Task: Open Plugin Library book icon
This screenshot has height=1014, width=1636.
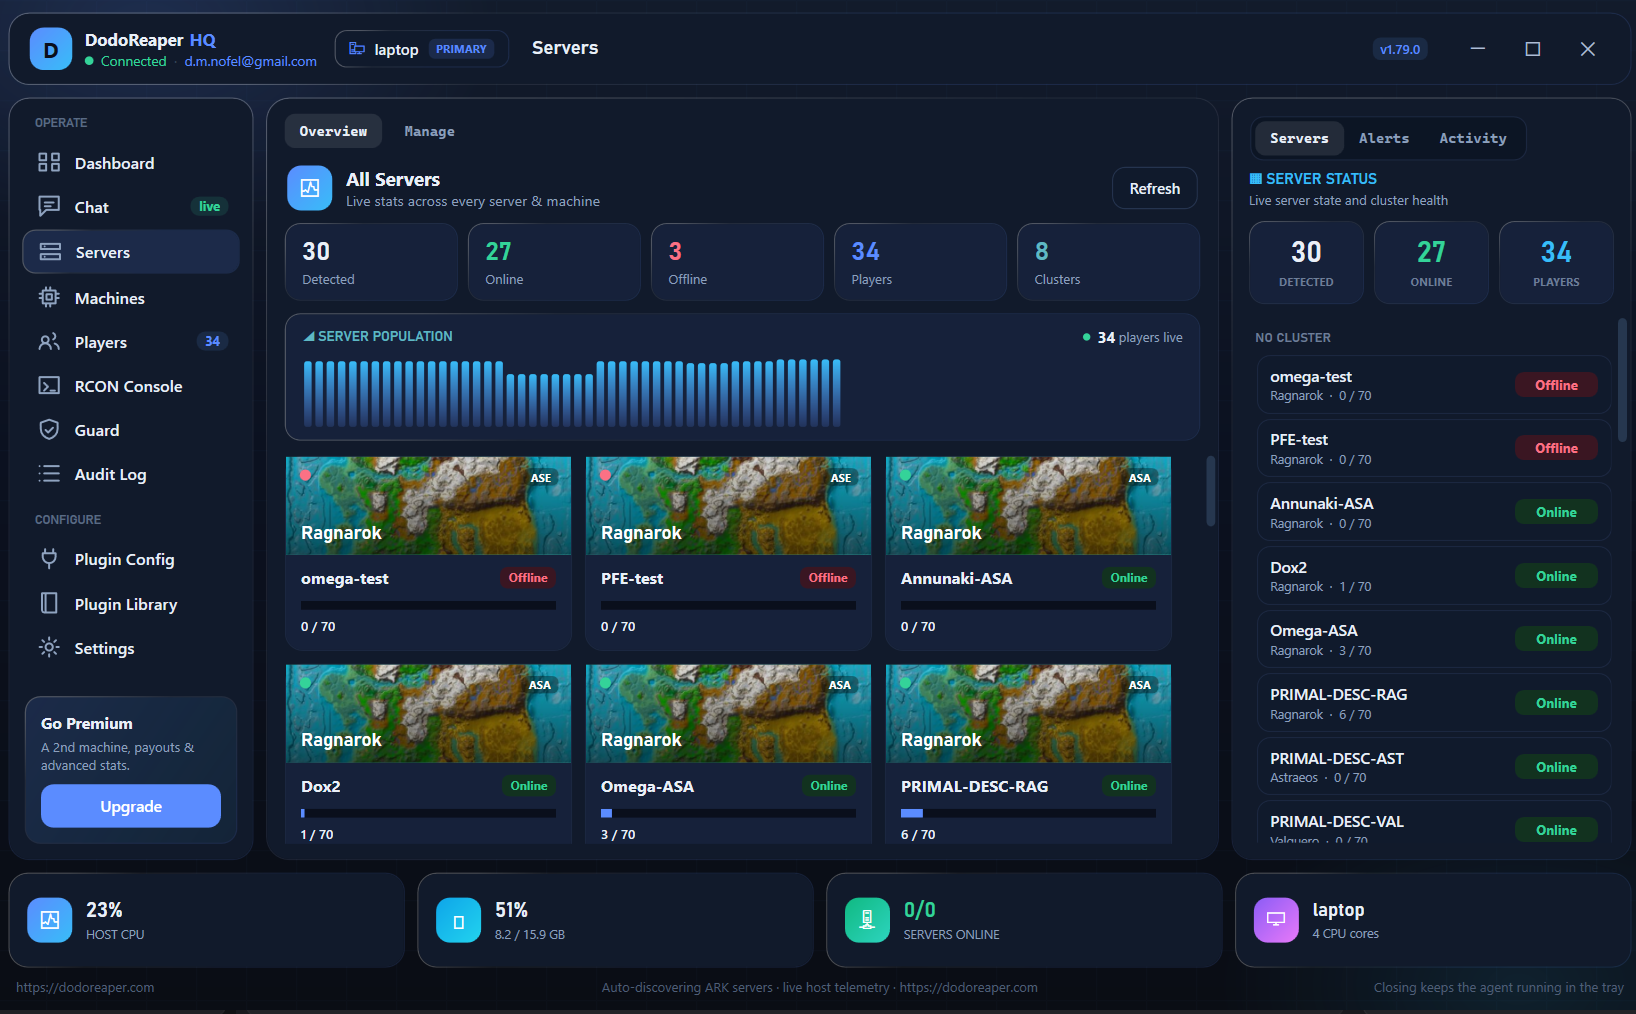Action: coord(49,603)
